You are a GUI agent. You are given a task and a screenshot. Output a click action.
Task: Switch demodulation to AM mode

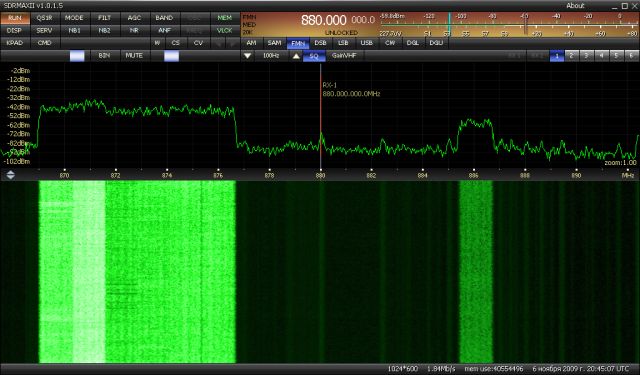click(251, 43)
